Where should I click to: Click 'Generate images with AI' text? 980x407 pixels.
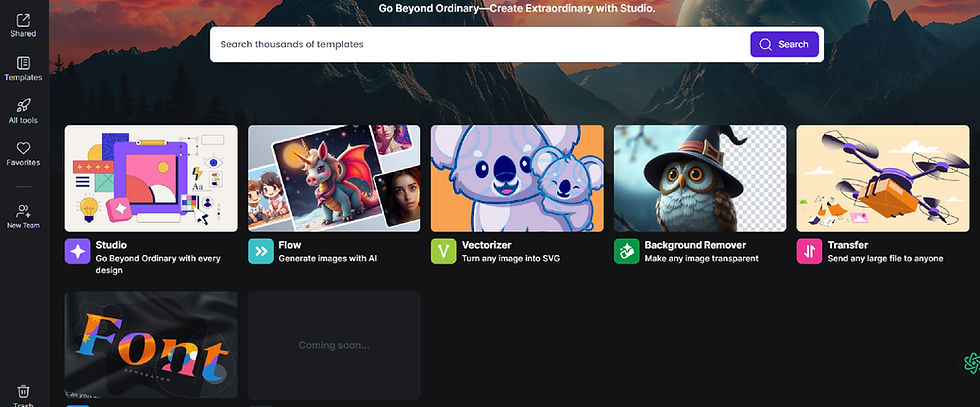tap(328, 258)
